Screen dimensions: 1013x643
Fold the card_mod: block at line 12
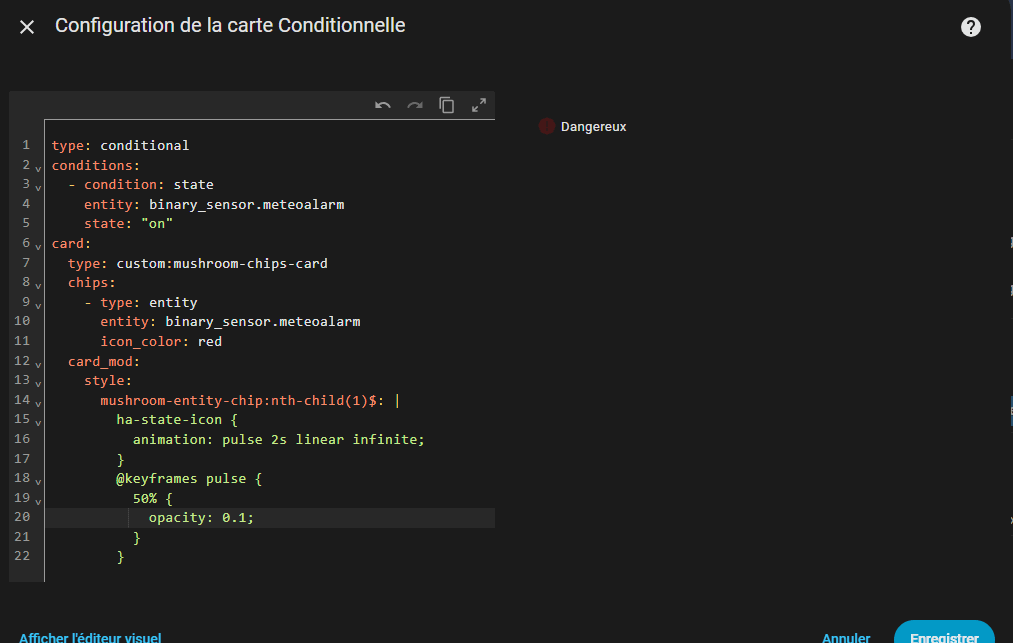(x=38, y=363)
